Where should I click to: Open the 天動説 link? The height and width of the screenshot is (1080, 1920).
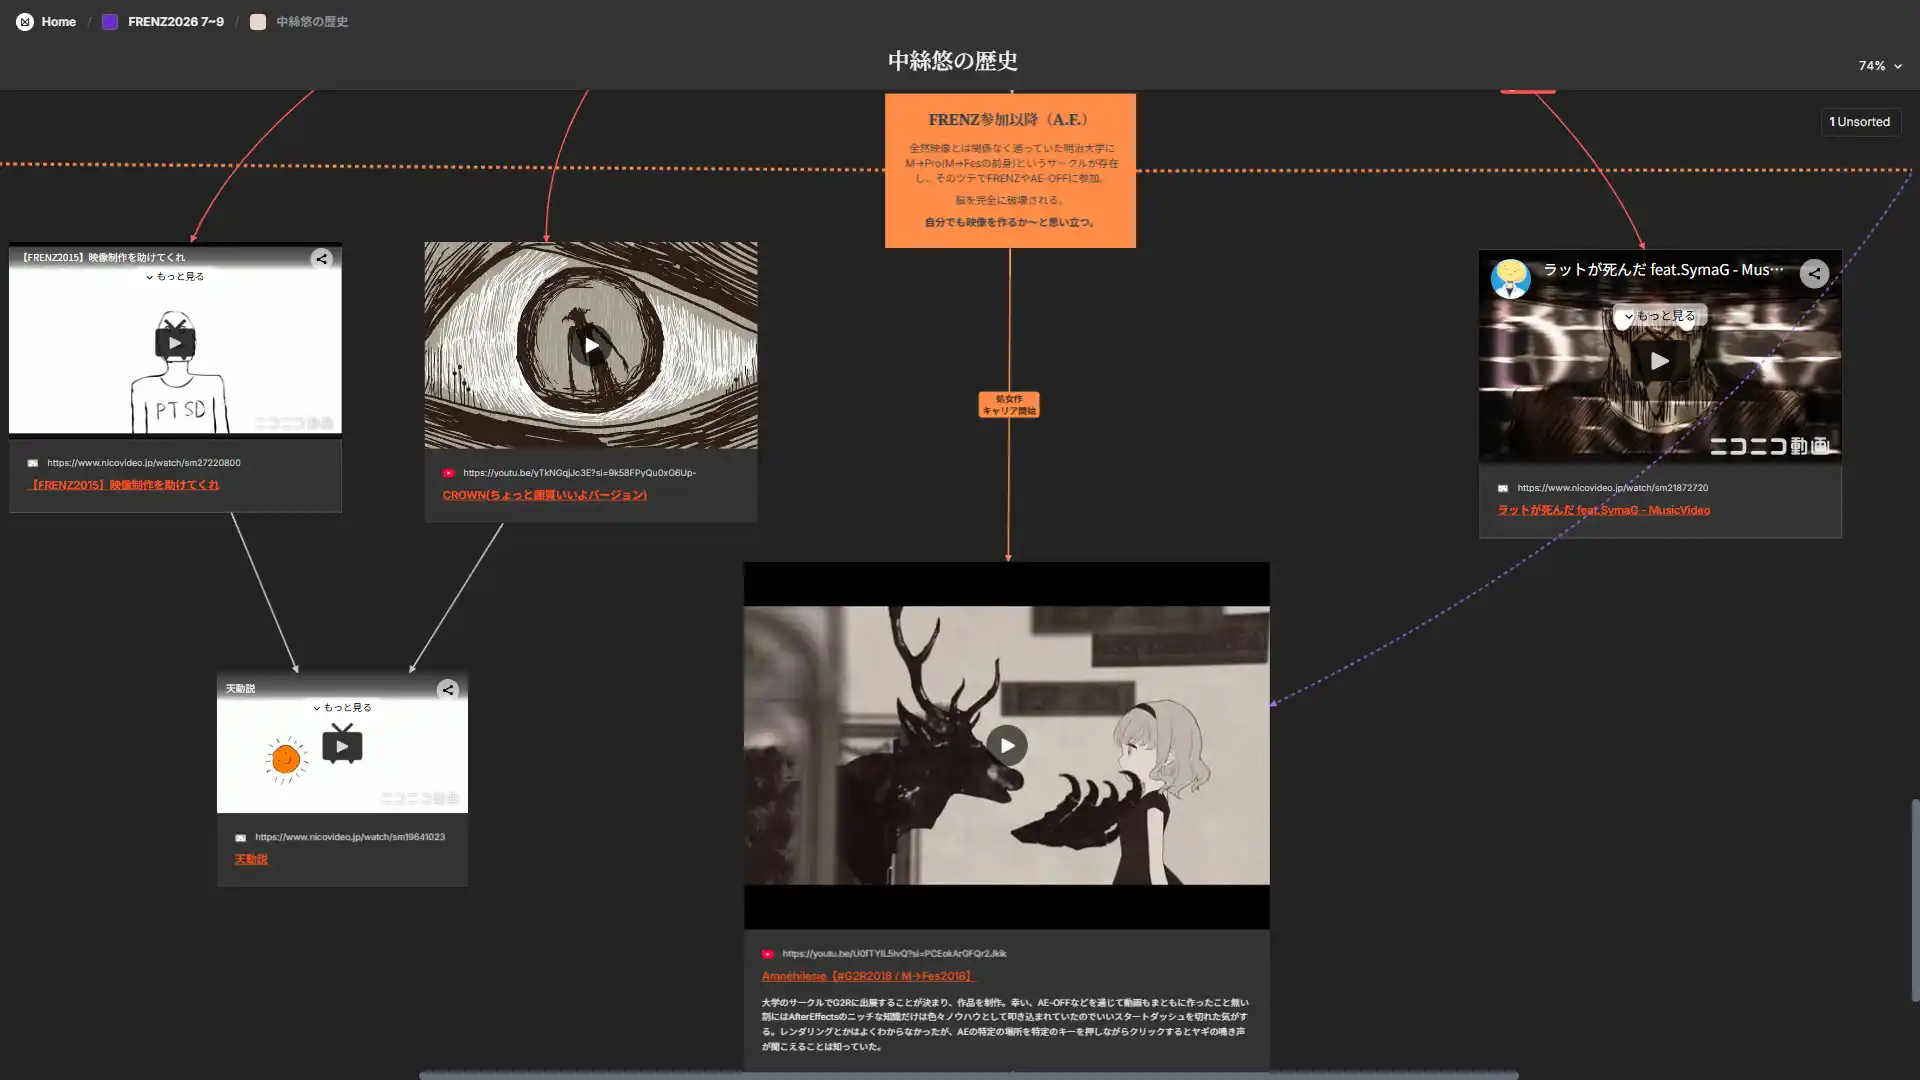(251, 859)
